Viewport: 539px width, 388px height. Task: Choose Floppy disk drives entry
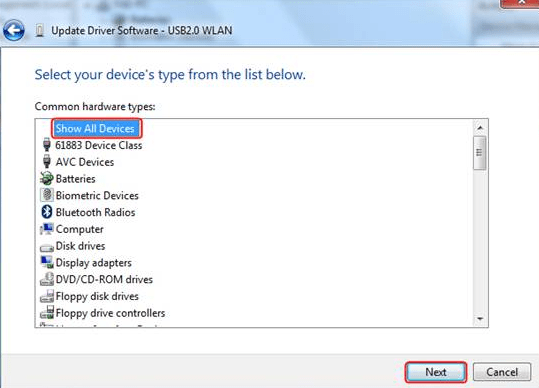[x=97, y=296]
